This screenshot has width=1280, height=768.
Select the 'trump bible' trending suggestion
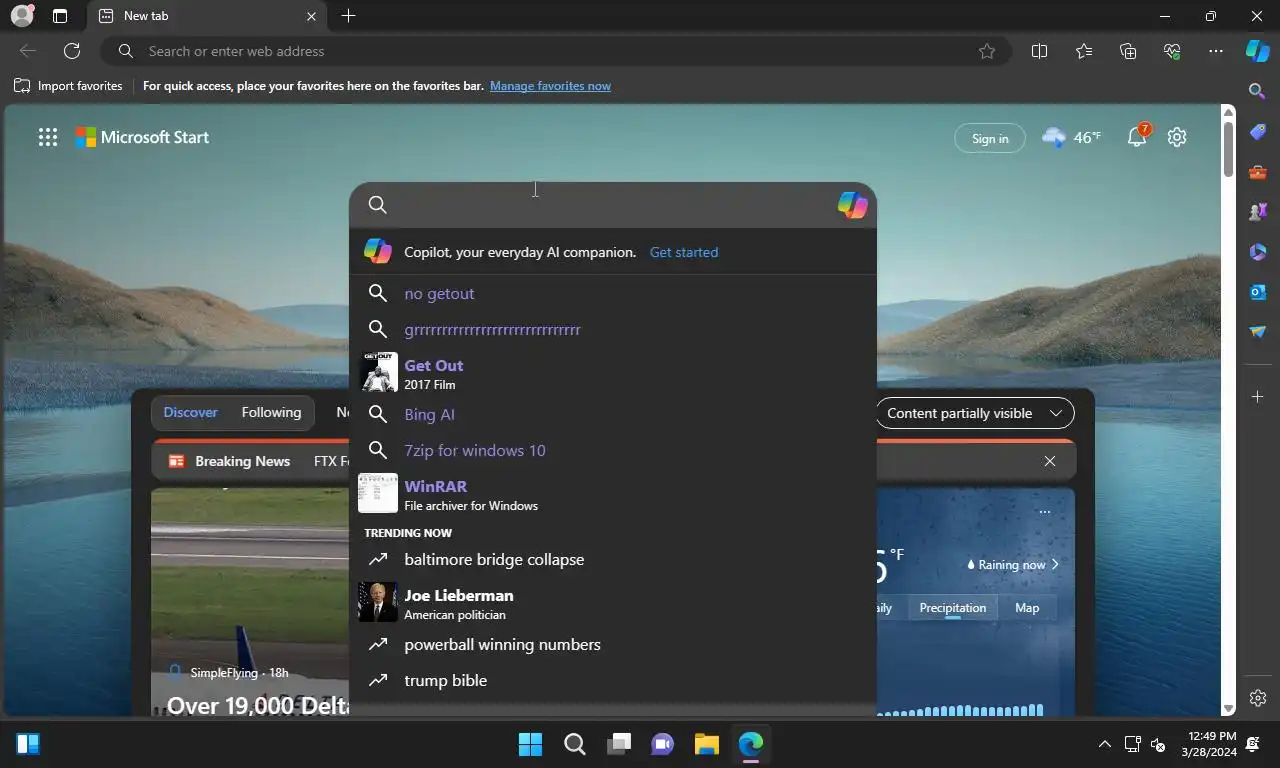[x=613, y=680]
